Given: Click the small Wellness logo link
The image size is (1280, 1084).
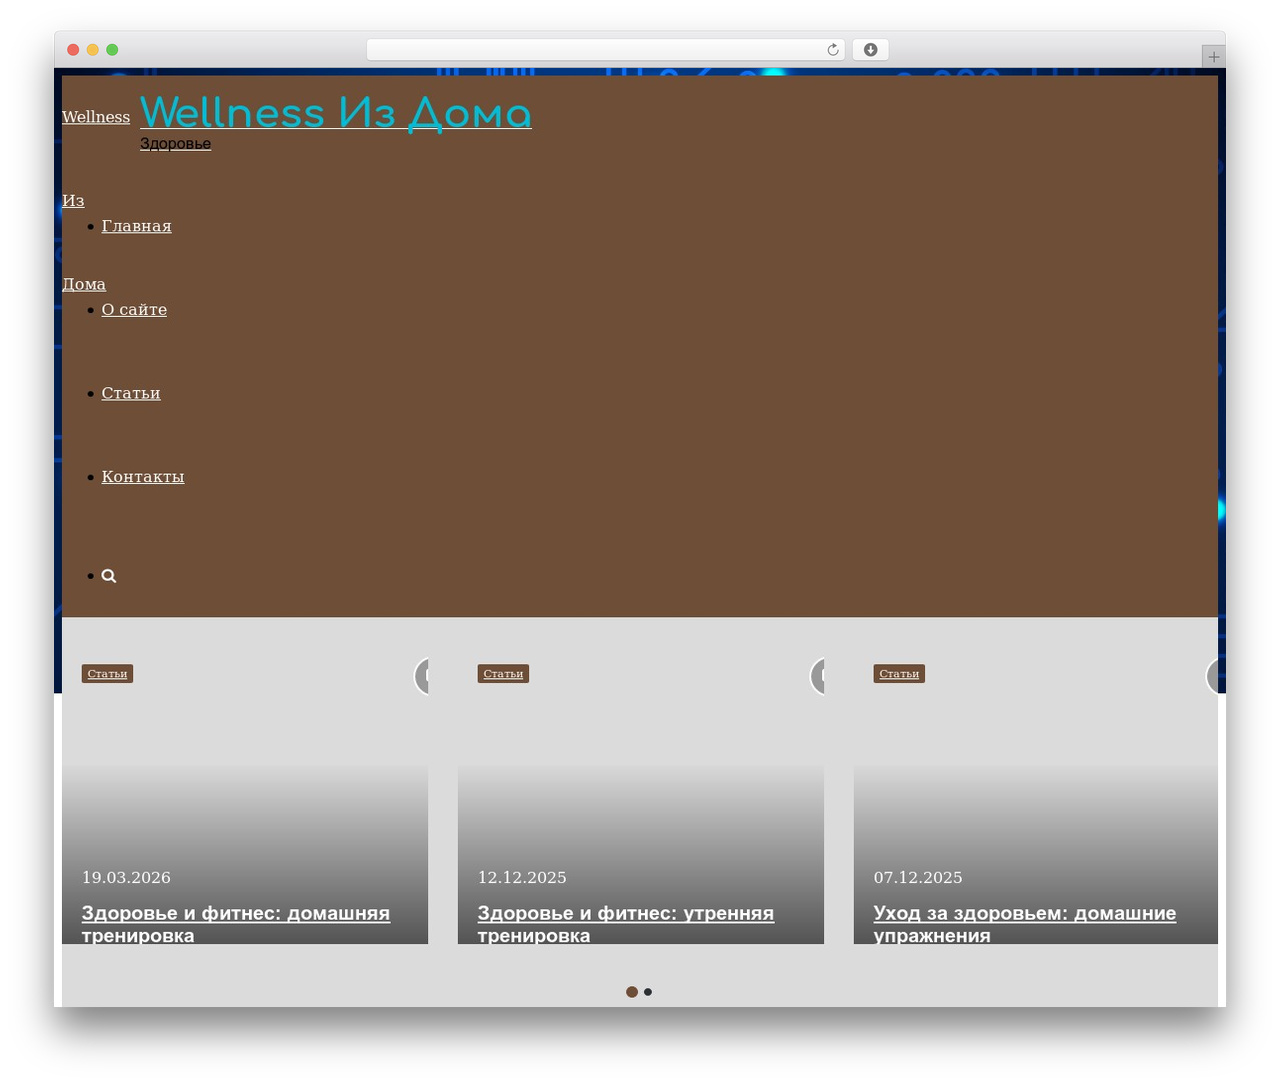Looking at the screenshot, I should coord(96,117).
